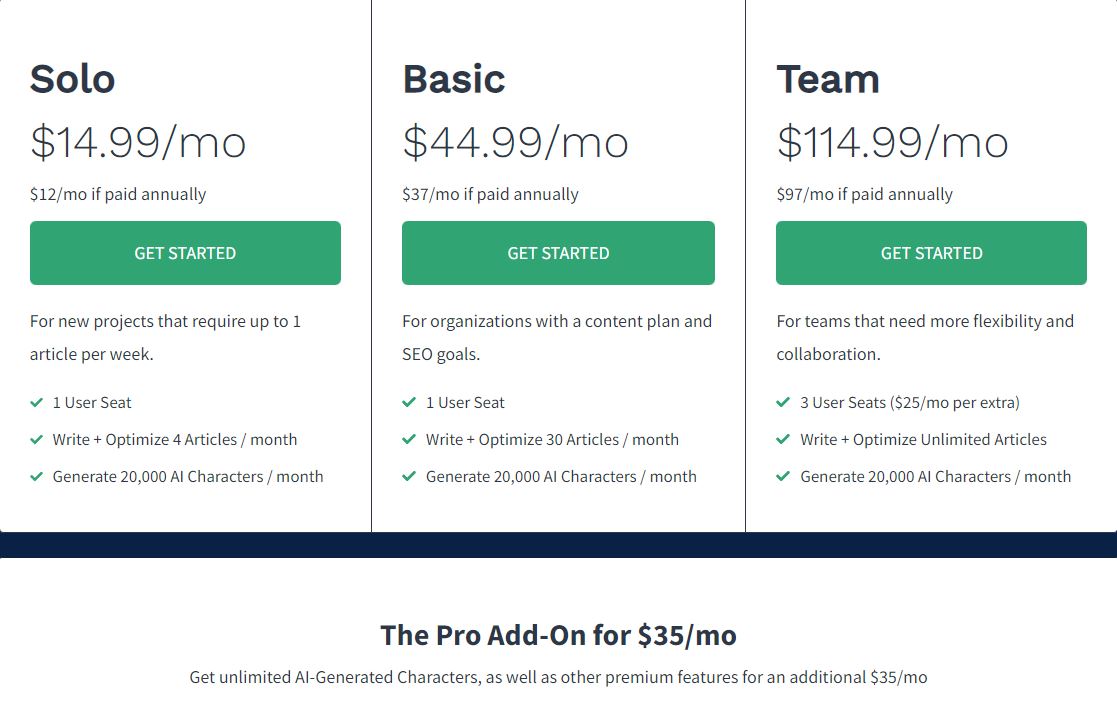The height and width of the screenshot is (713, 1117).
Task: Click checkmark next to Write + Optimize 30 Articles
Action: (x=409, y=439)
